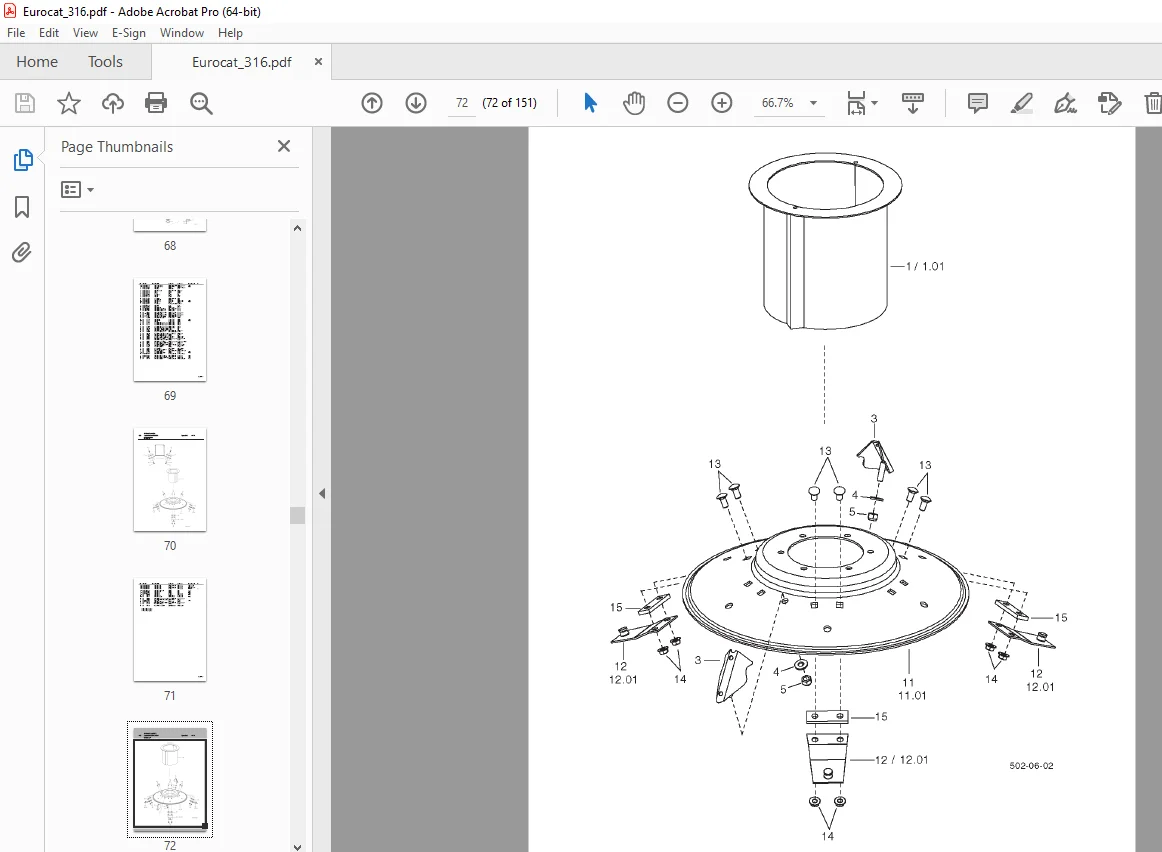Click thumbnail scrollbar up arrow

pyautogui.click(x=297, y=228)
